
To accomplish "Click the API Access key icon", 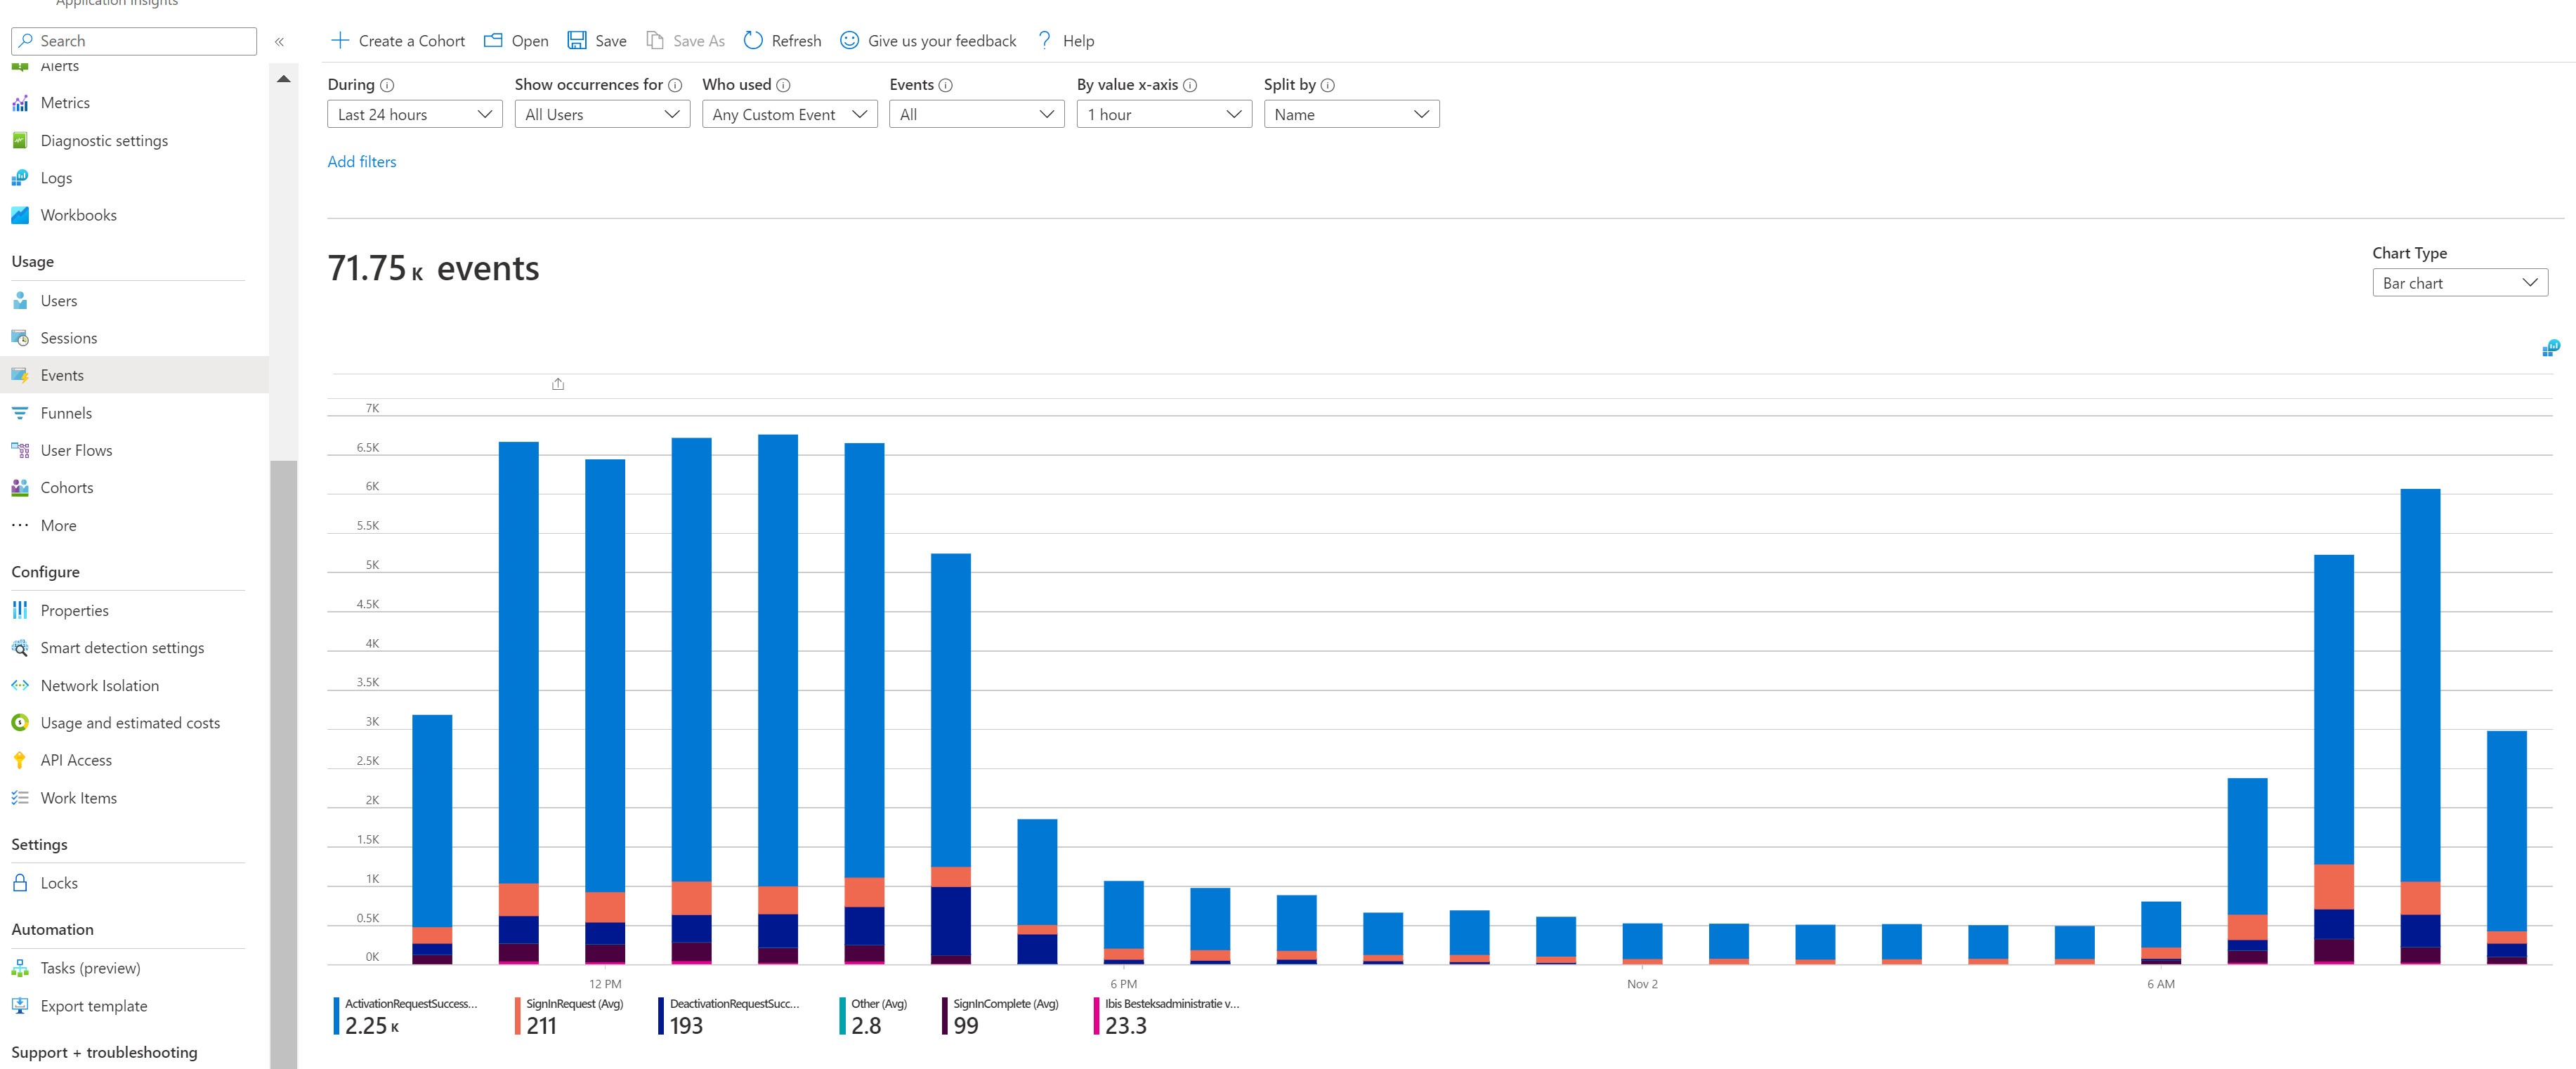I will [20, 760].
